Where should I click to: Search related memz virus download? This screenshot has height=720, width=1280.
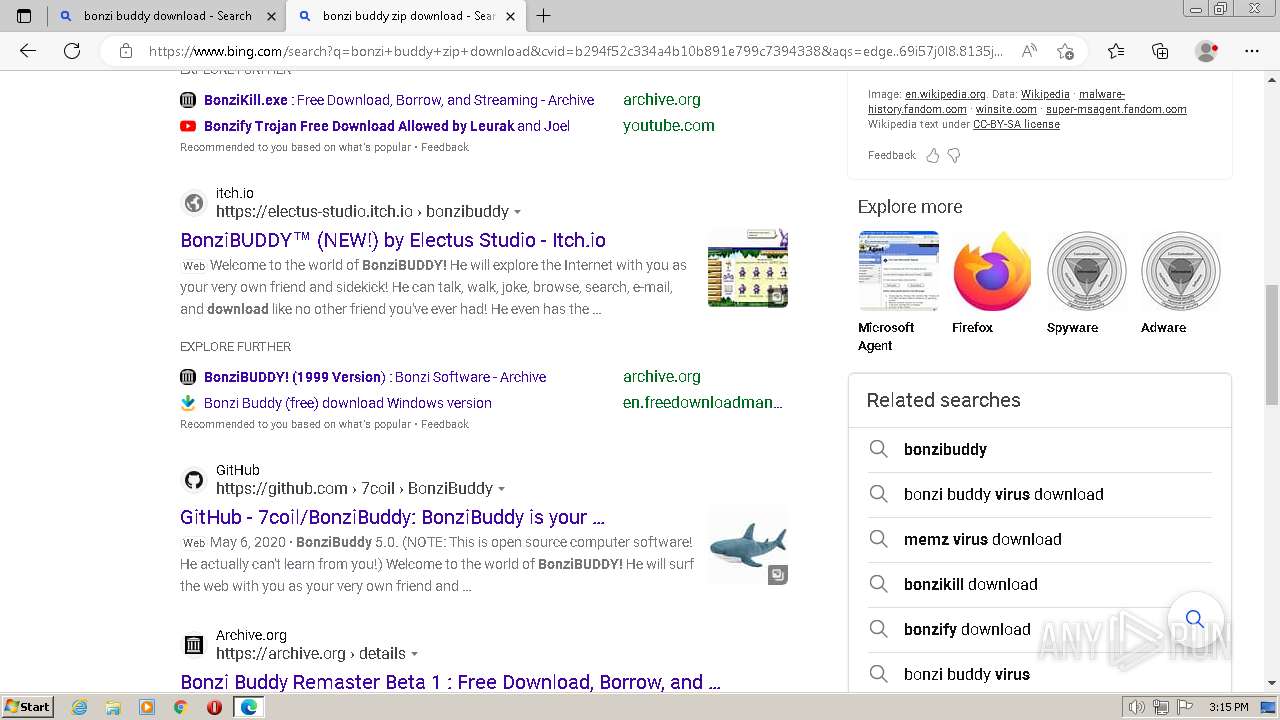(x=1040, y=540)
